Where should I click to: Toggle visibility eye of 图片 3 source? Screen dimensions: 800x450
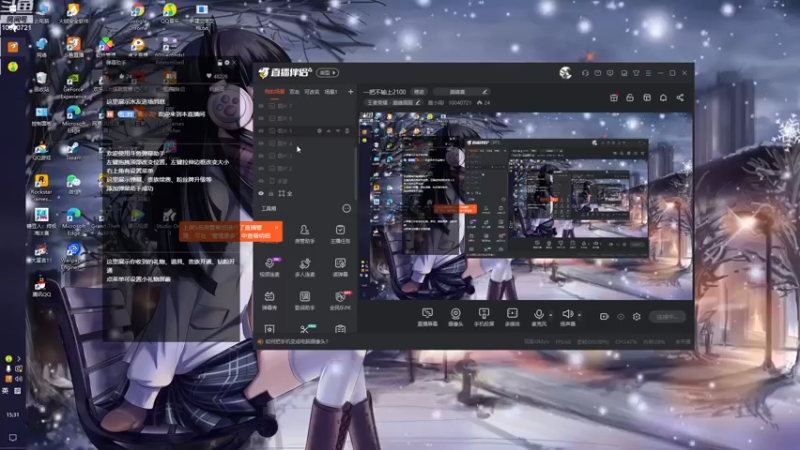tap(261, 156)
